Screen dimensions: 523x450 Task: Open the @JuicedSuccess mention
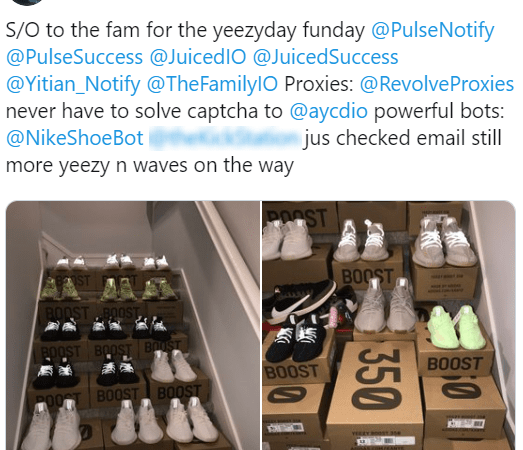click(x=326, y=57)
